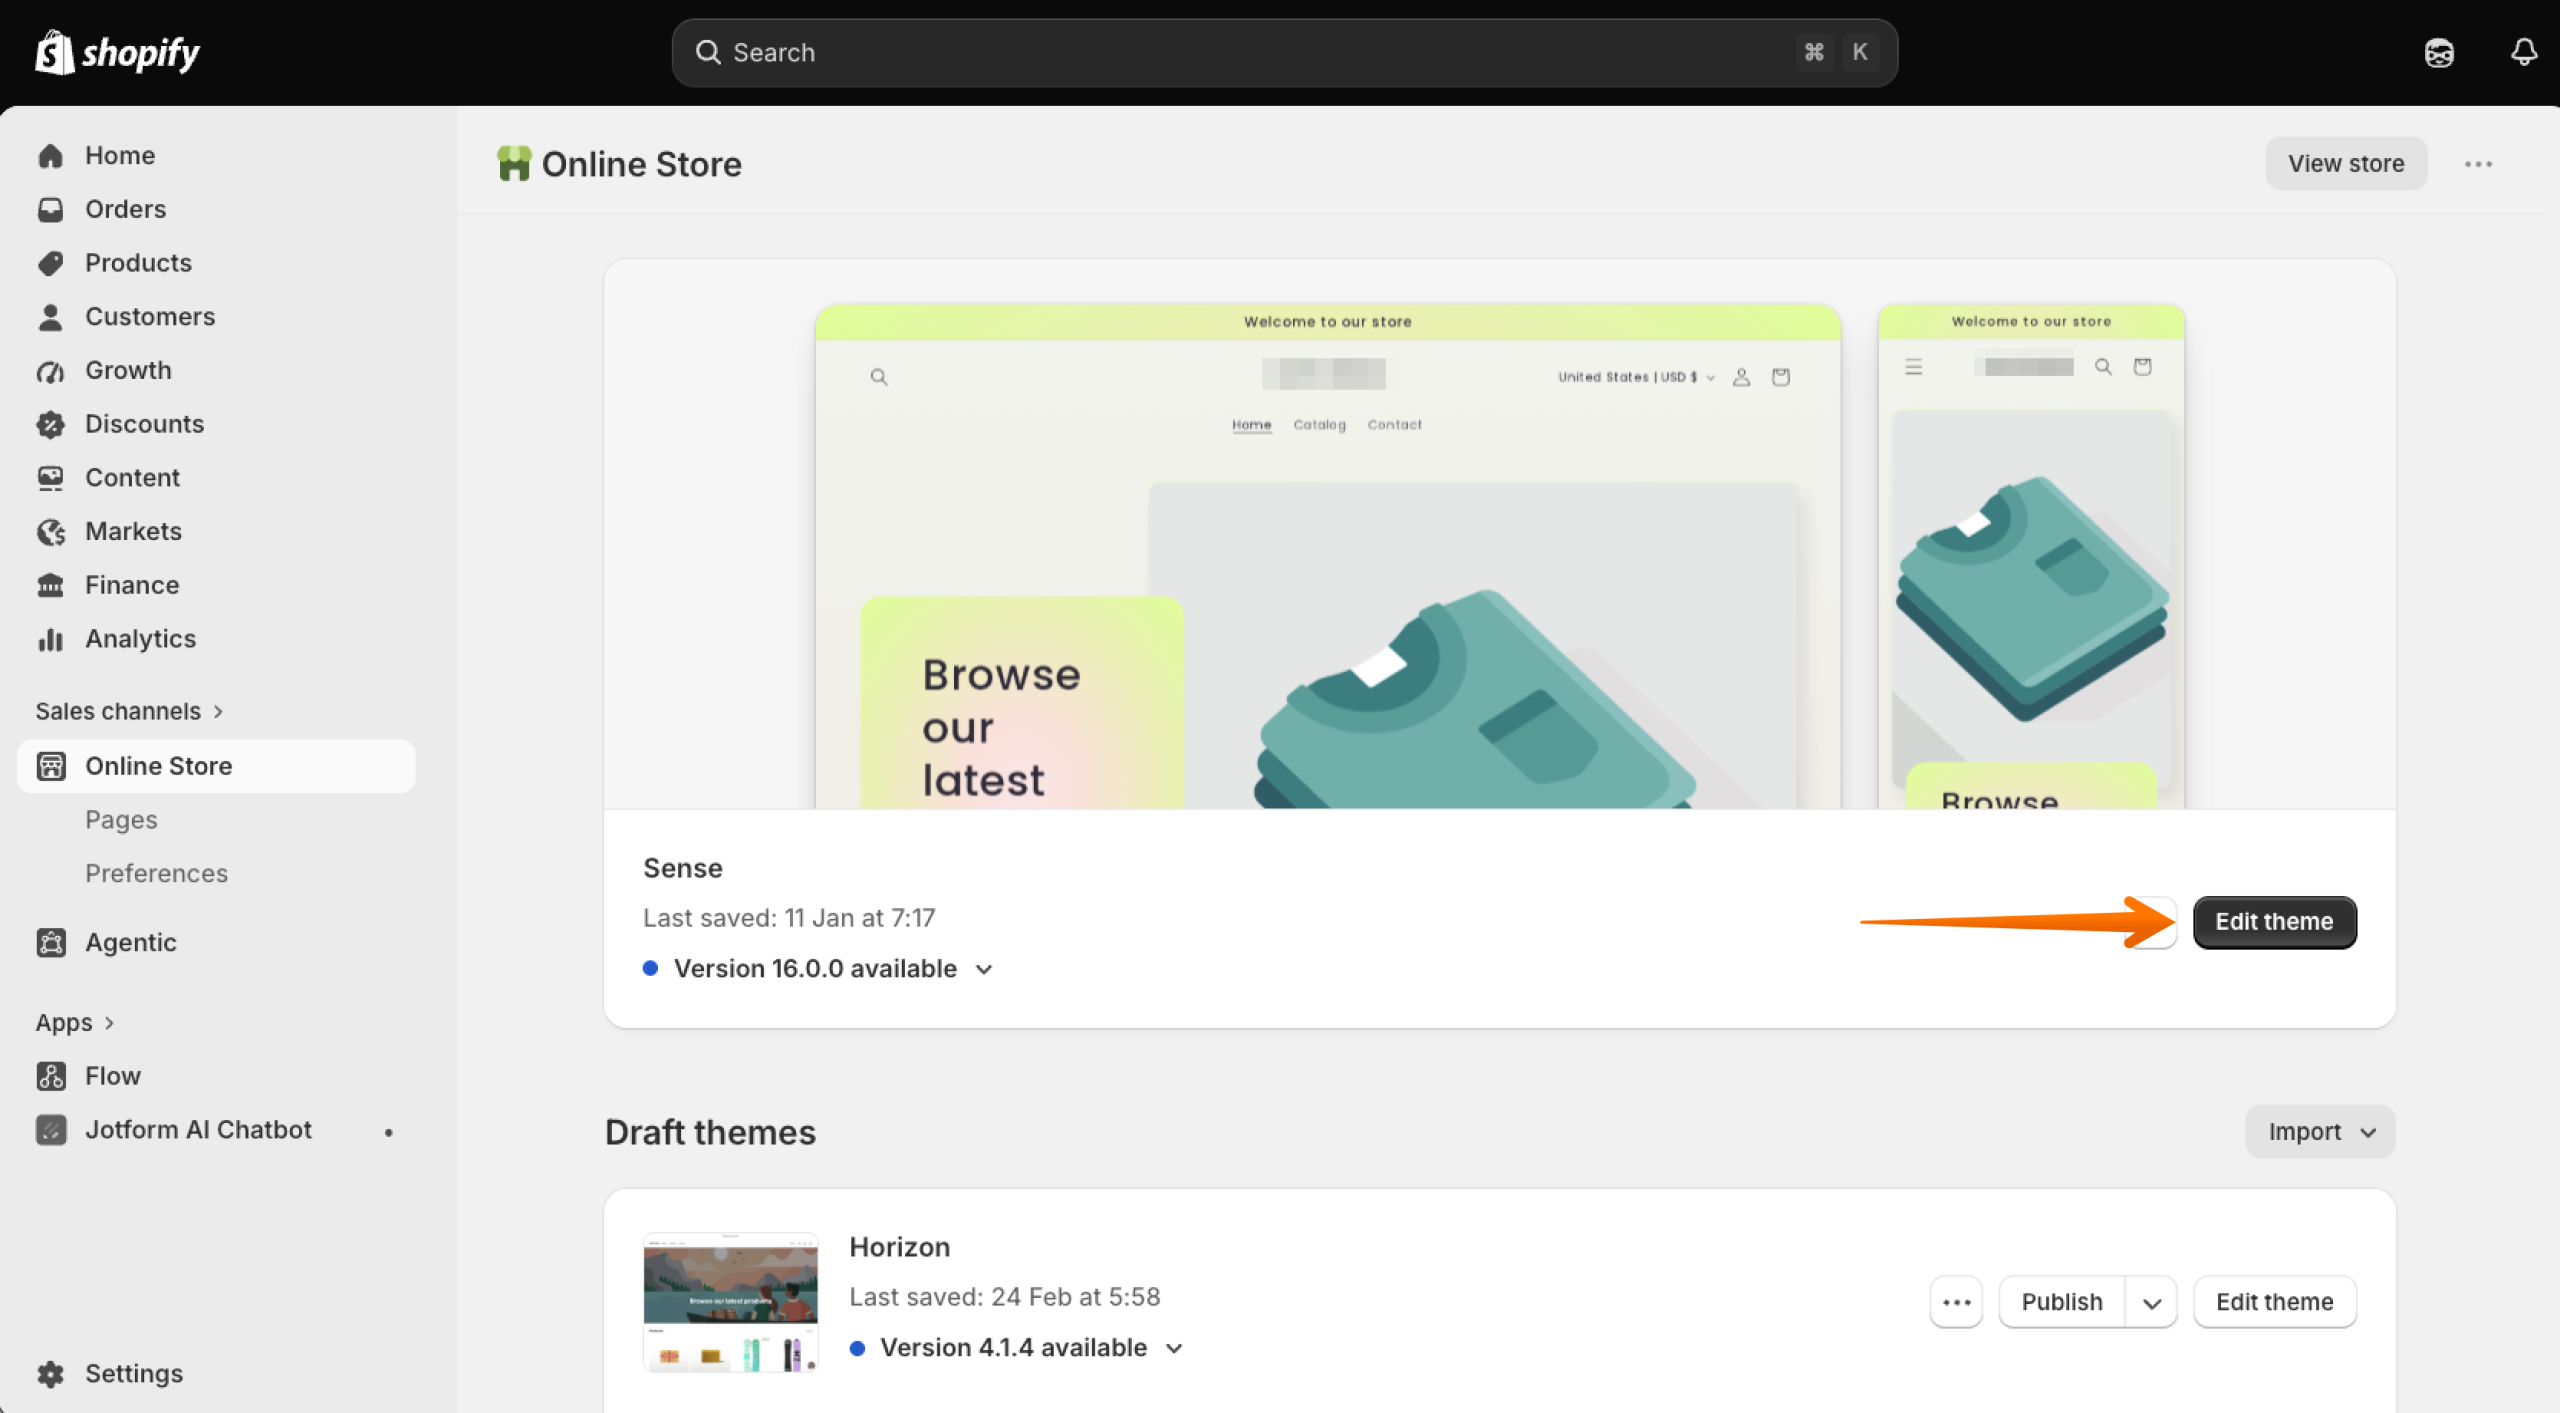Image resolution: width=2560 pixels, height=1413 pixels.
Task: Click the Content icon in sidebar
Action: click(x=51, y=478)
